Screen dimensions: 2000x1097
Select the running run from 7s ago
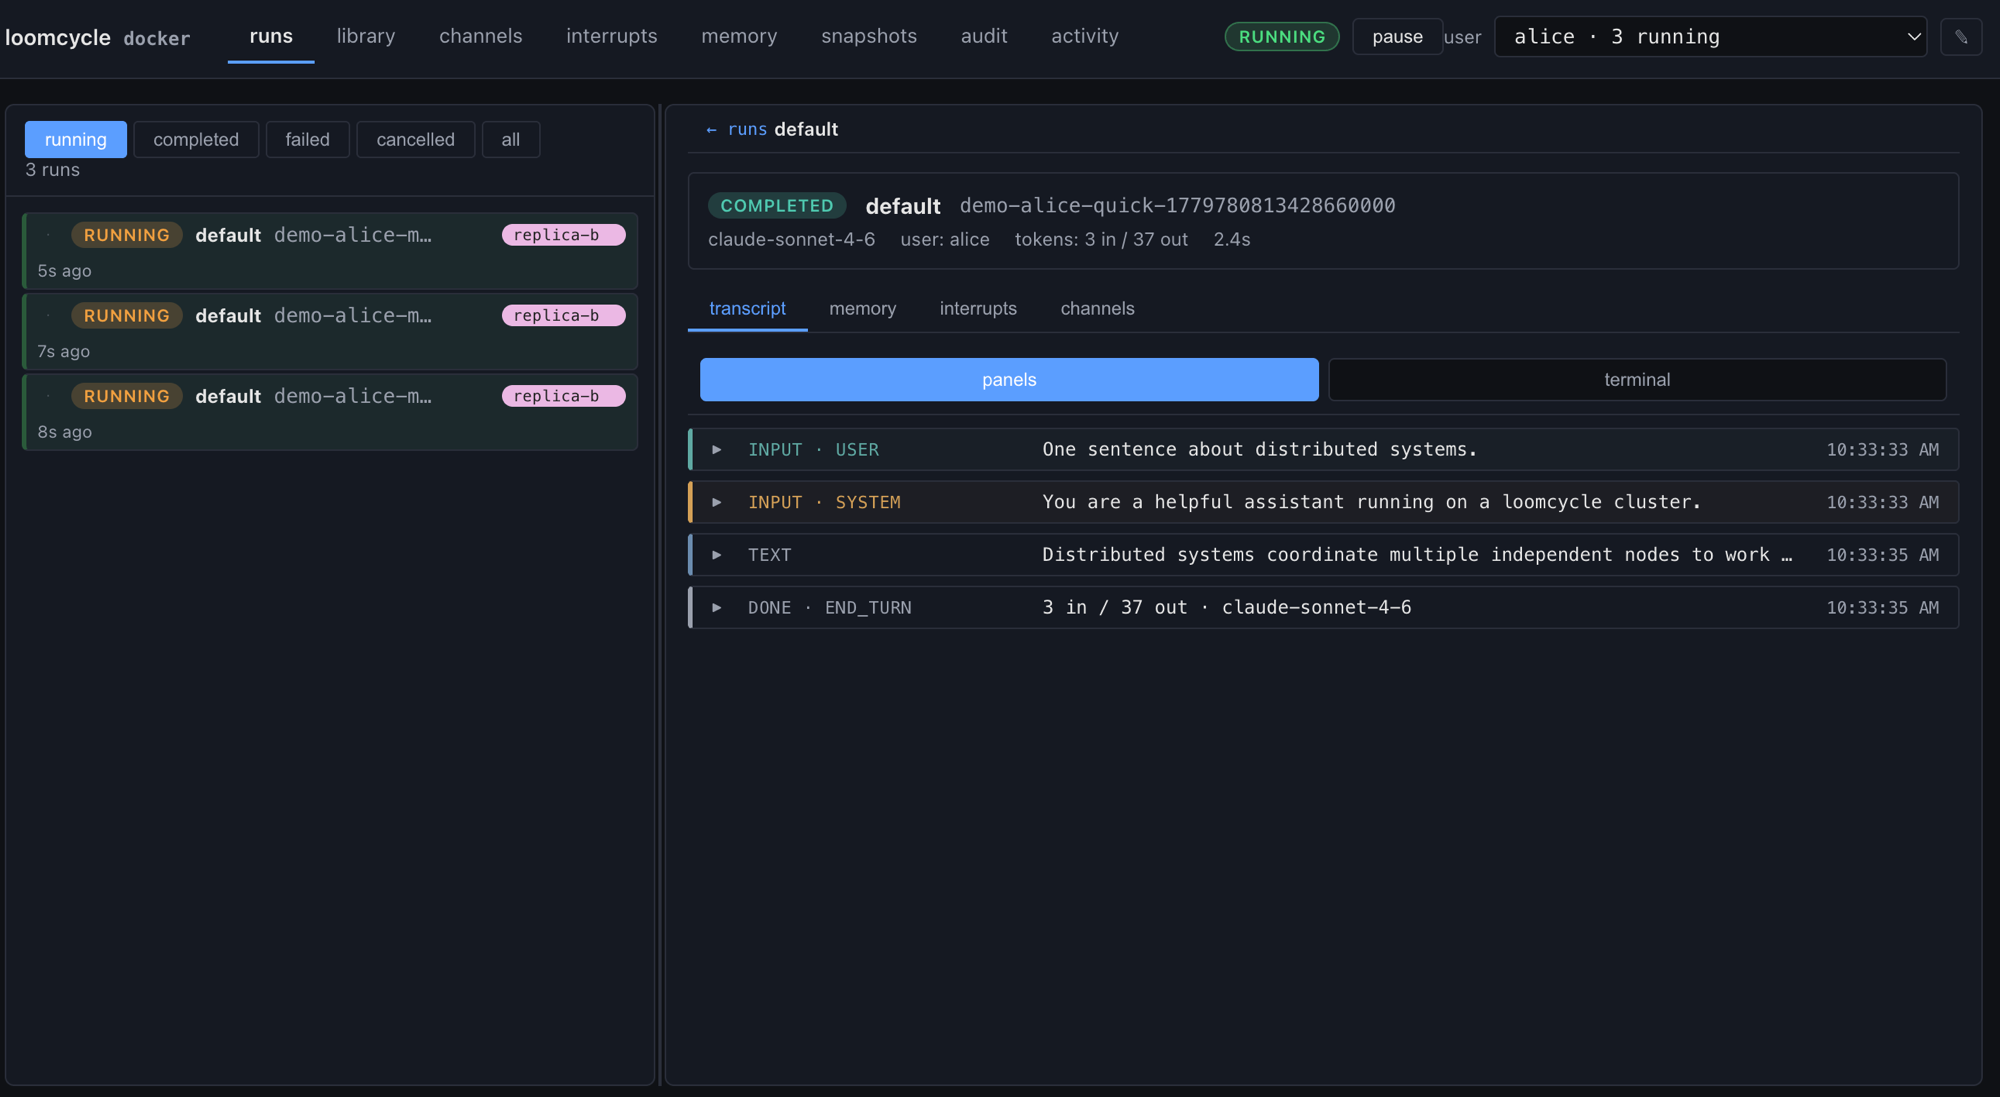point(330,332)
